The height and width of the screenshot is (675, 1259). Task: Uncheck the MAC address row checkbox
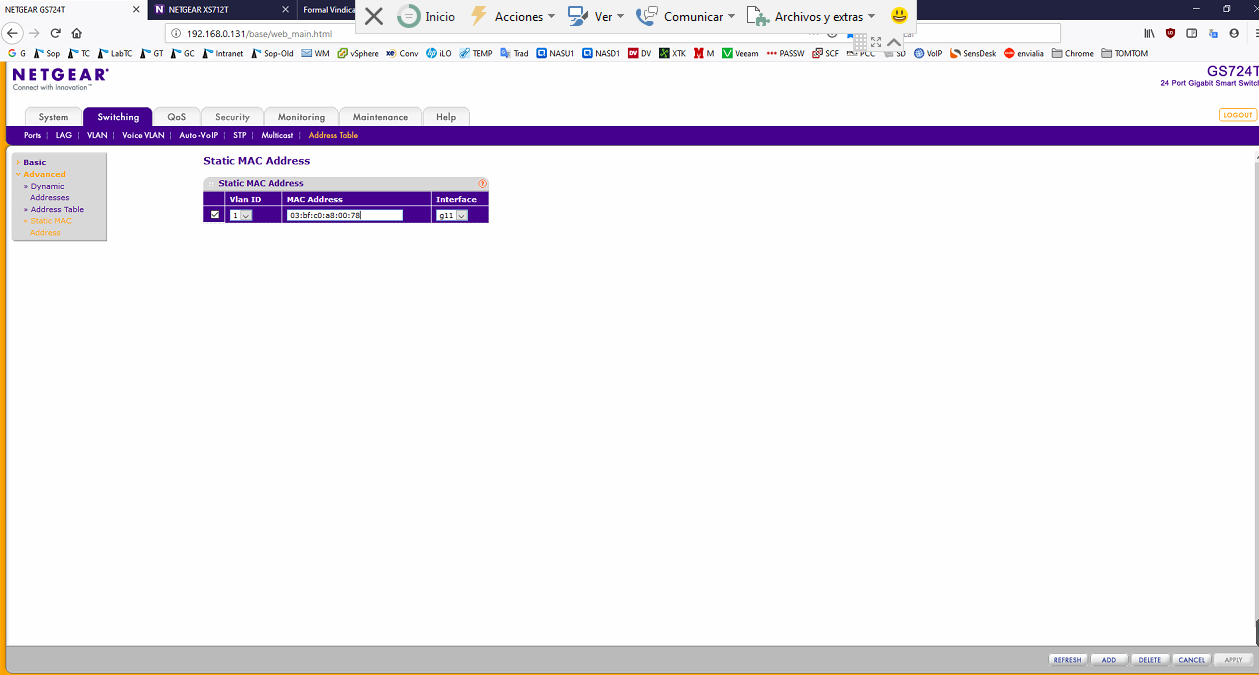[x=214, y=214]
